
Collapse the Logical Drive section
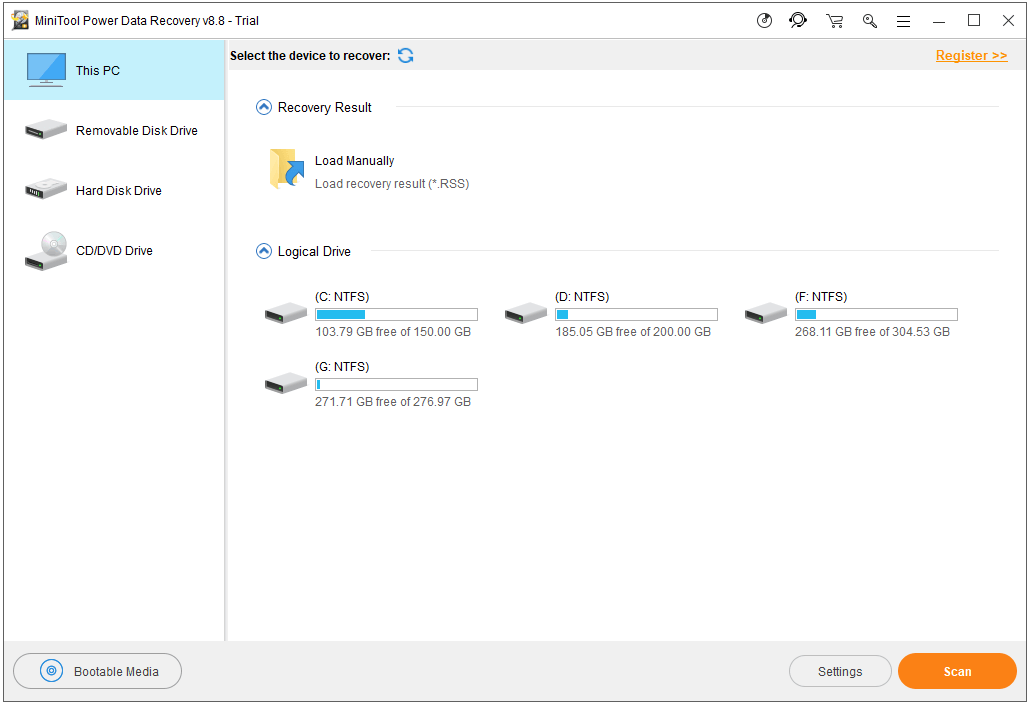coord(264,251)
